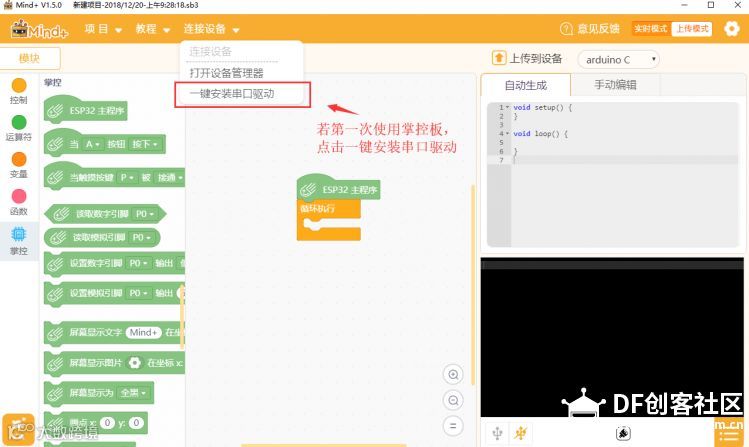The width and height of the screenshot is (749, 447).
Task: Click the Mind+ text field in 屏幕显示文字 block
Action: (144, 332)
